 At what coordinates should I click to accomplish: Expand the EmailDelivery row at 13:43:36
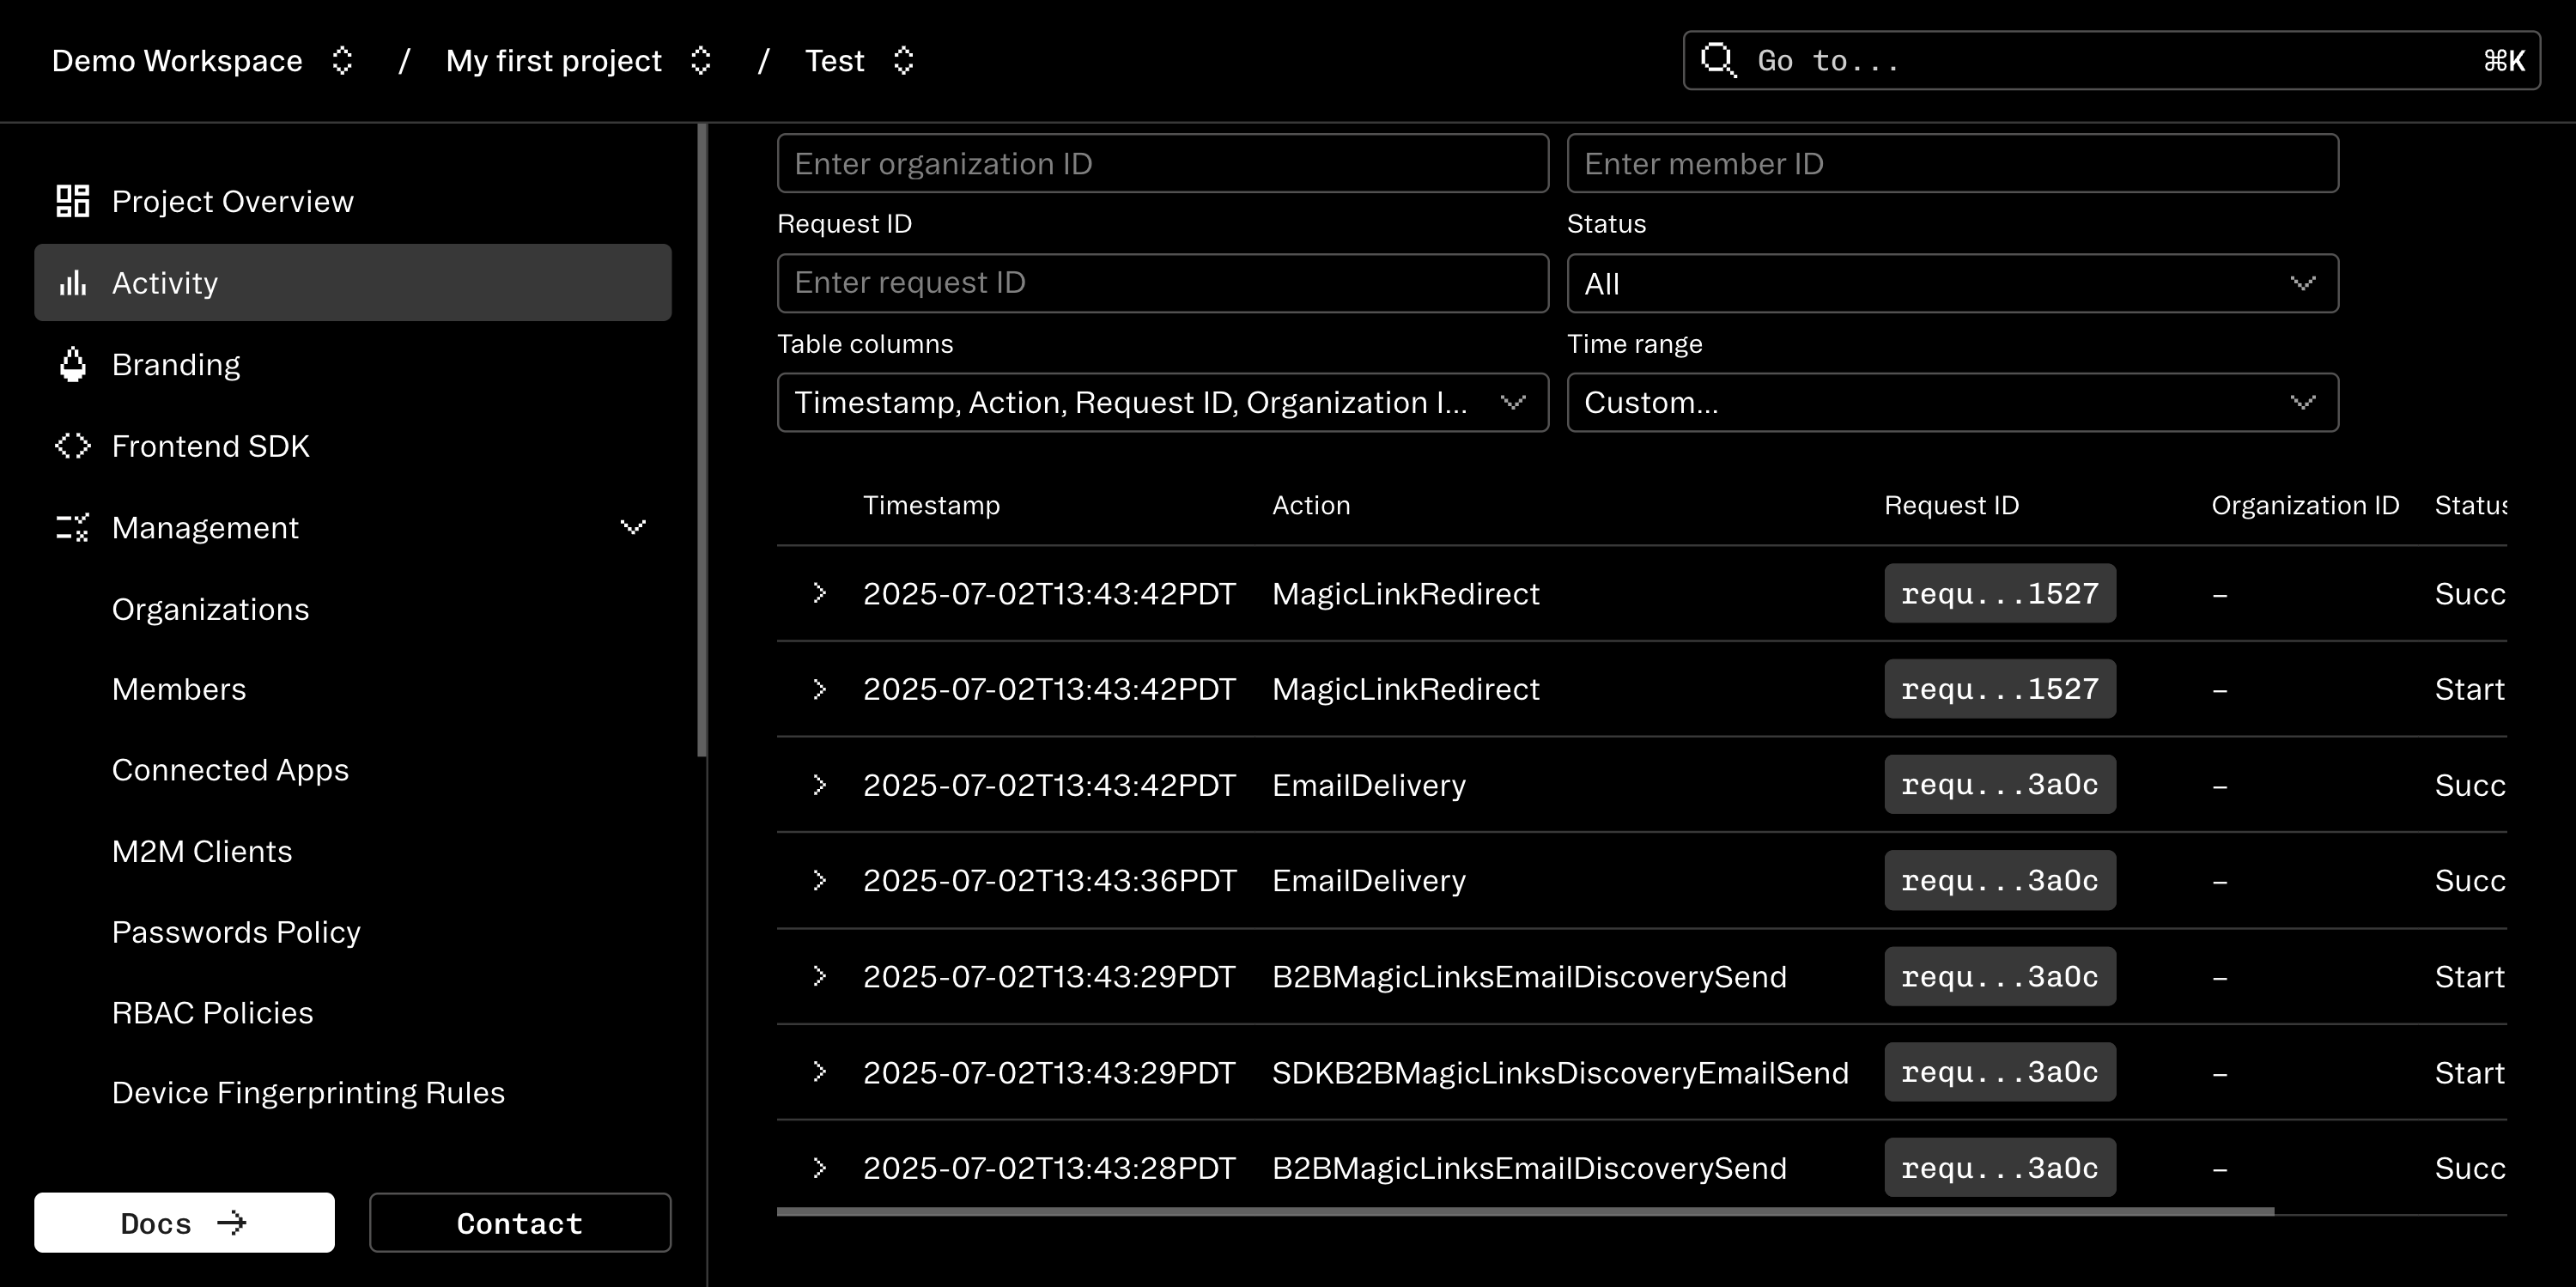[820, 880]
